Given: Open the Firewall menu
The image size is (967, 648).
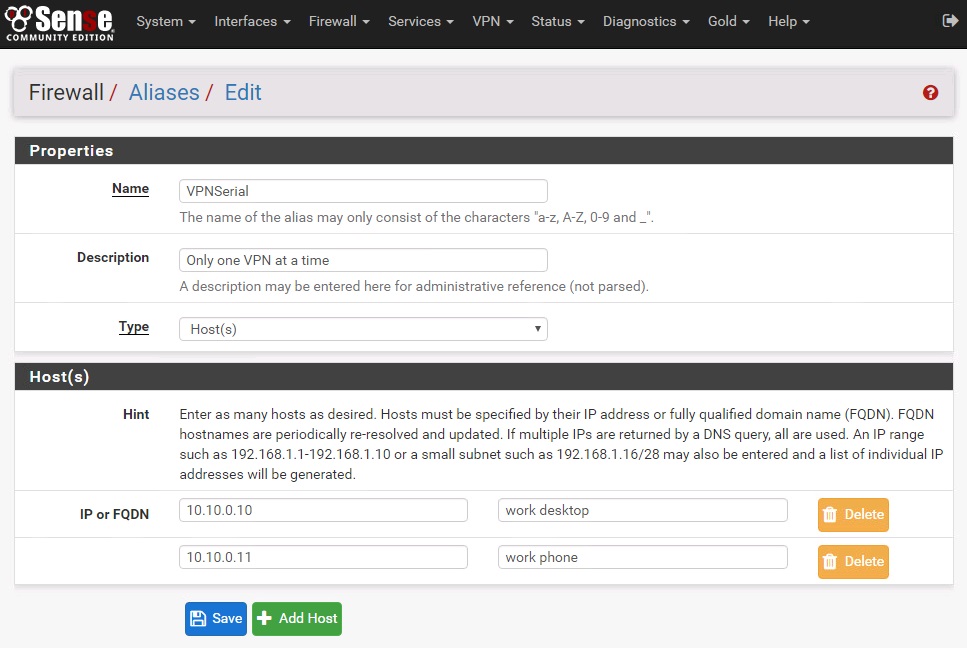Looking at the screenshot, I should [x=339, y=21].
